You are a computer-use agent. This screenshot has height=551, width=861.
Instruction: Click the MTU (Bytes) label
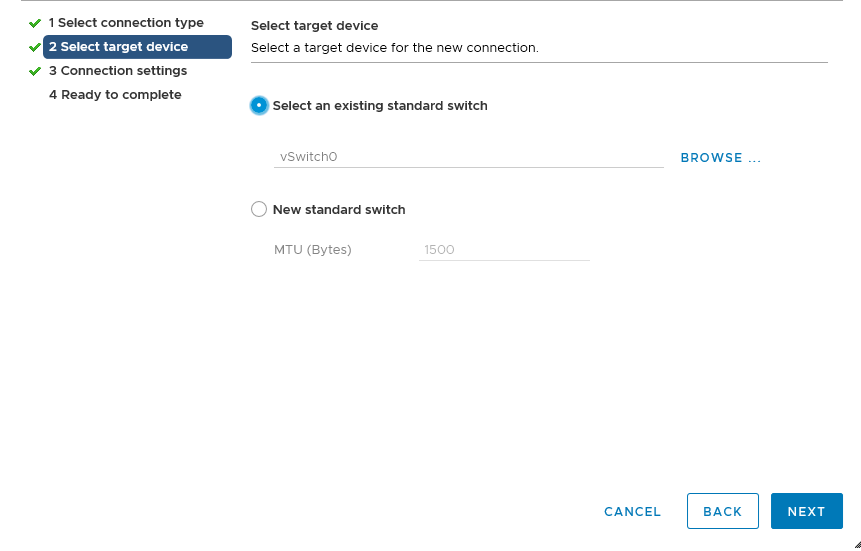click(312, 250)
